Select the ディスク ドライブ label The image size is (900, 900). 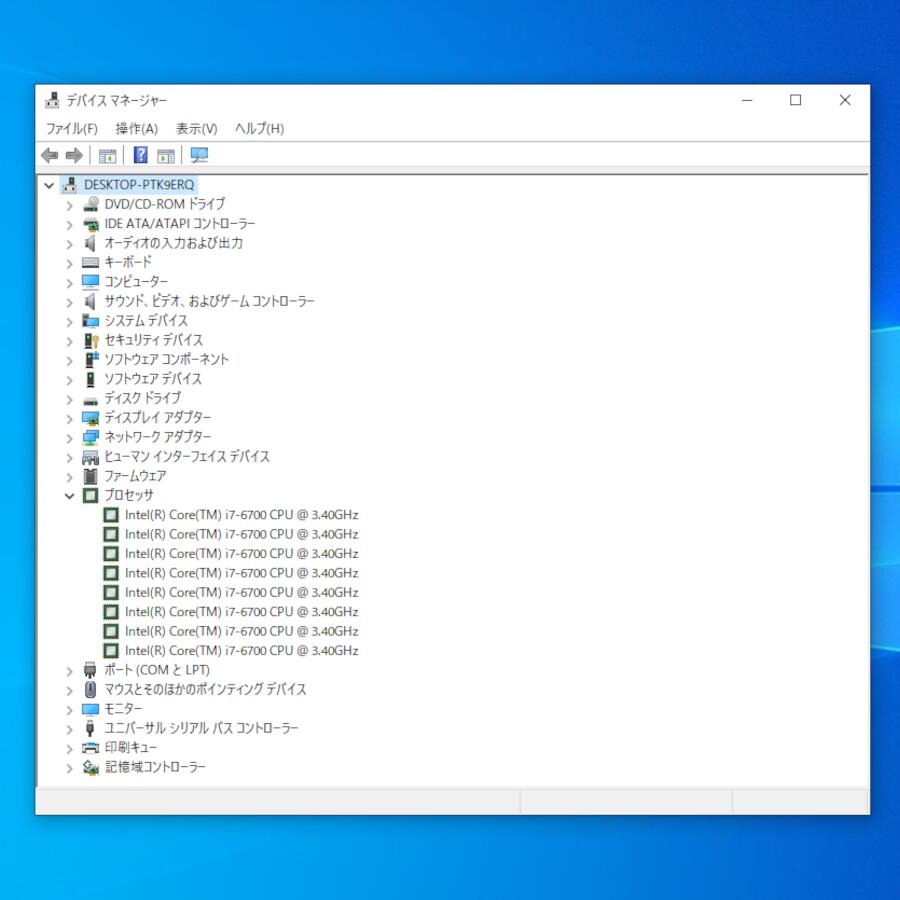142,398
